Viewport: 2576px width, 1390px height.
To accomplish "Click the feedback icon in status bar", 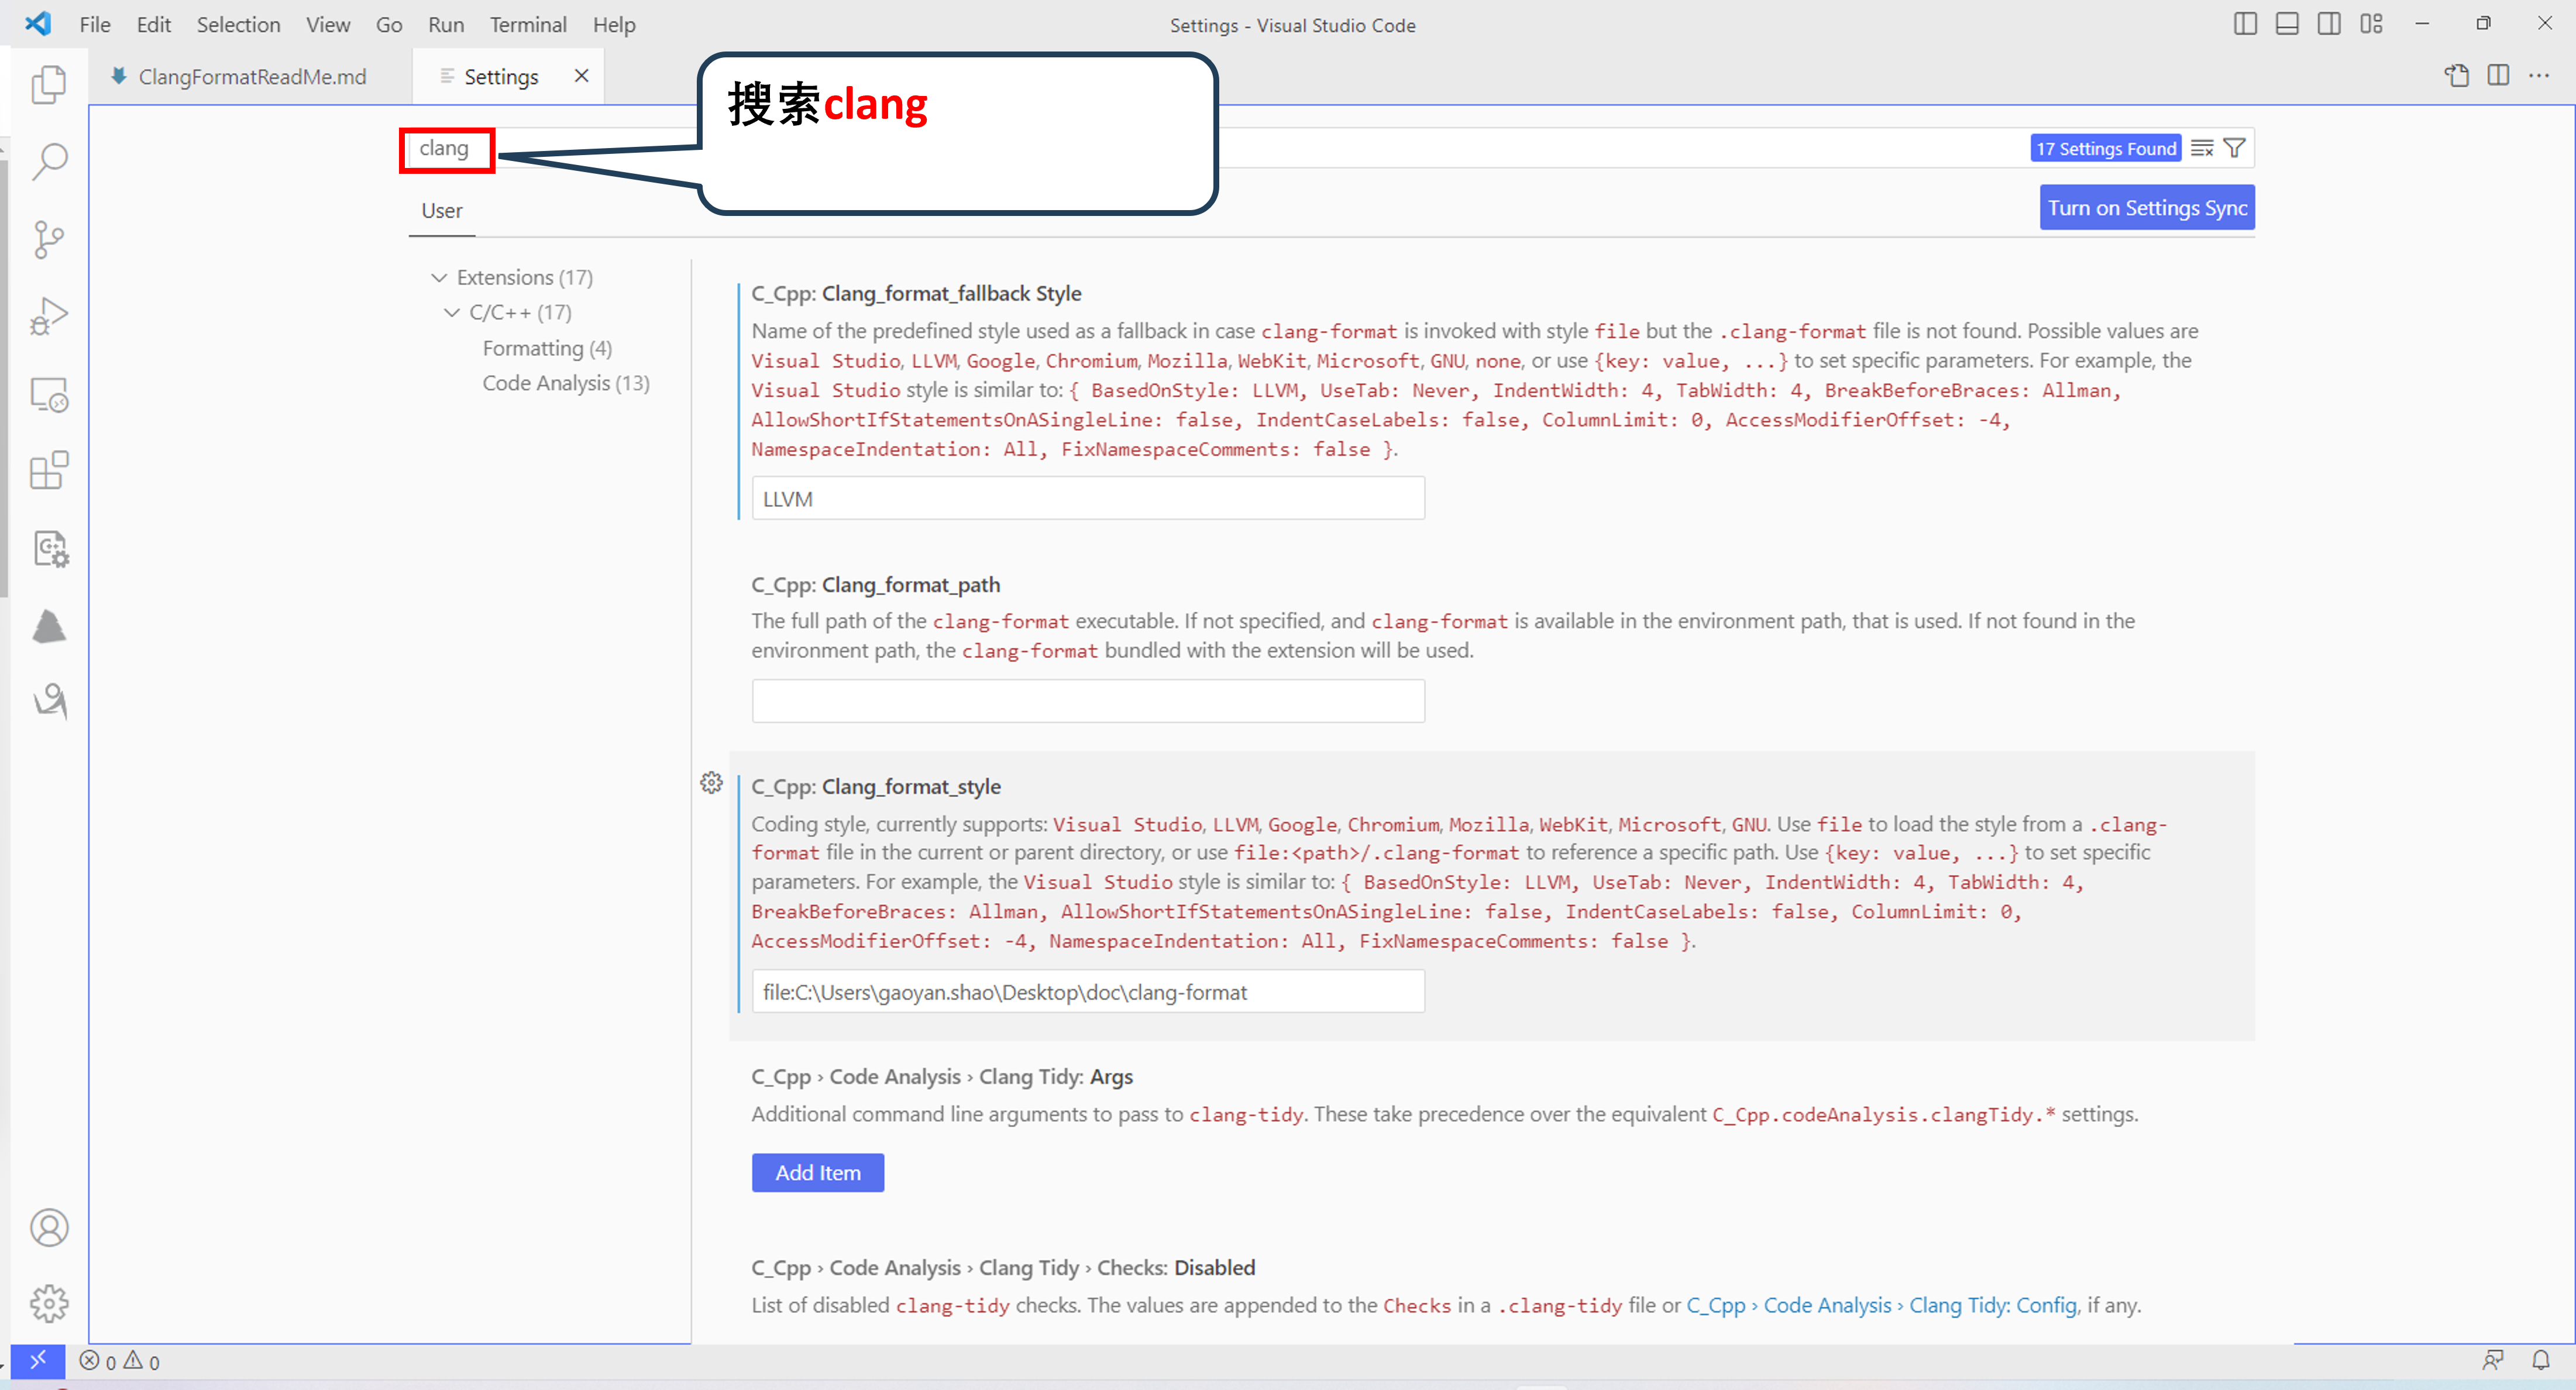I will point(2493,1360).
